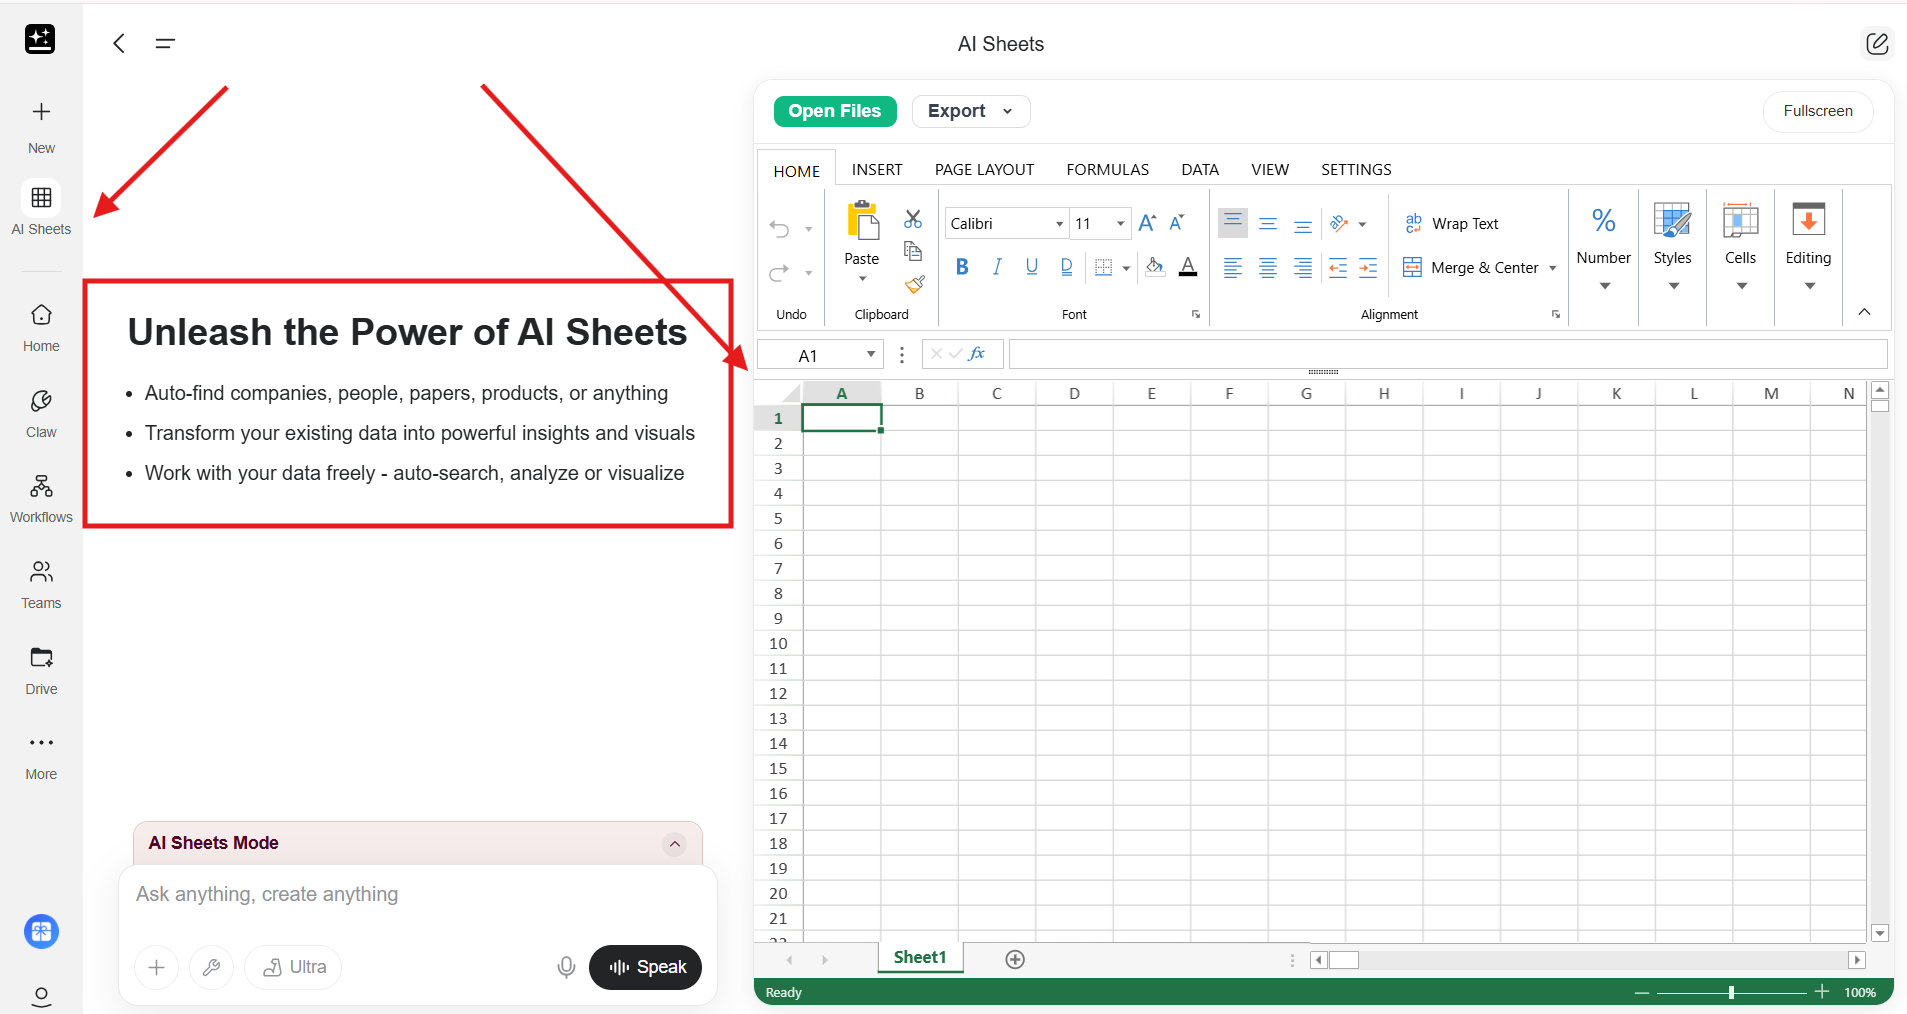Open the Export dropdown

pos(970,111)
